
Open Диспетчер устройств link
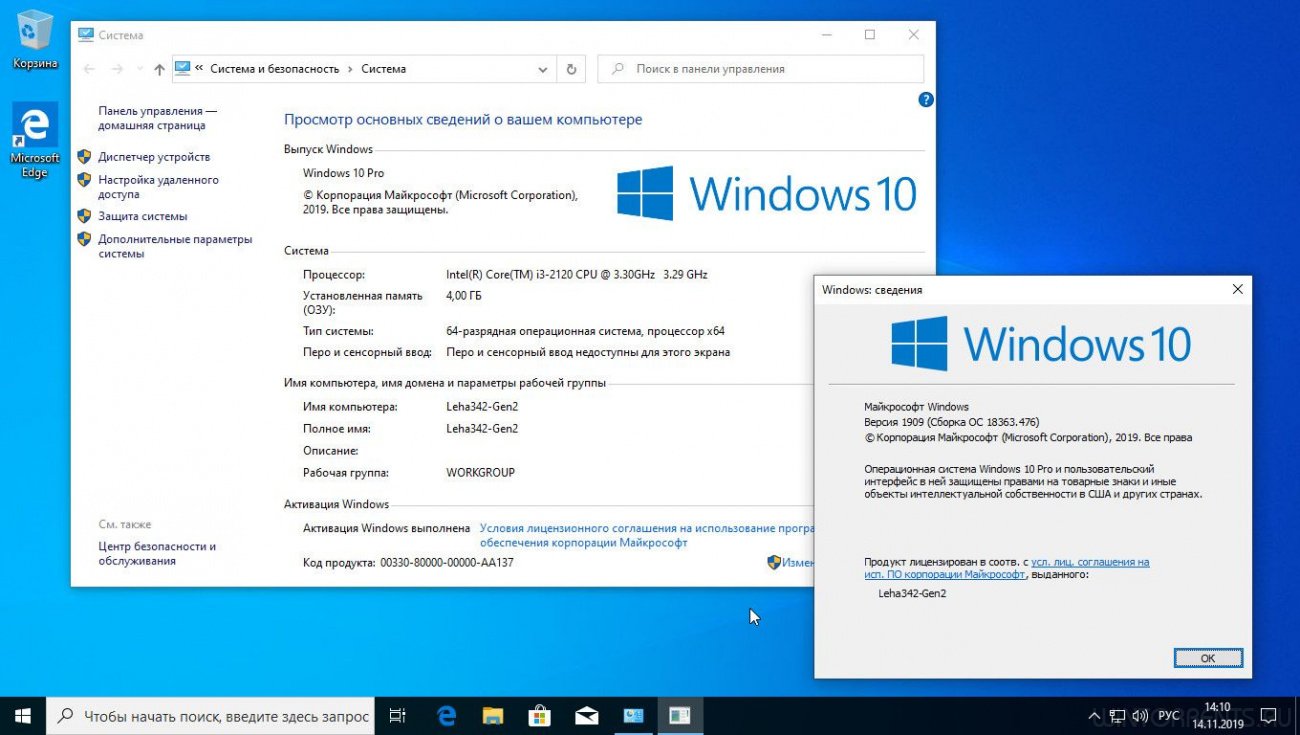click(x=154, y=157)
